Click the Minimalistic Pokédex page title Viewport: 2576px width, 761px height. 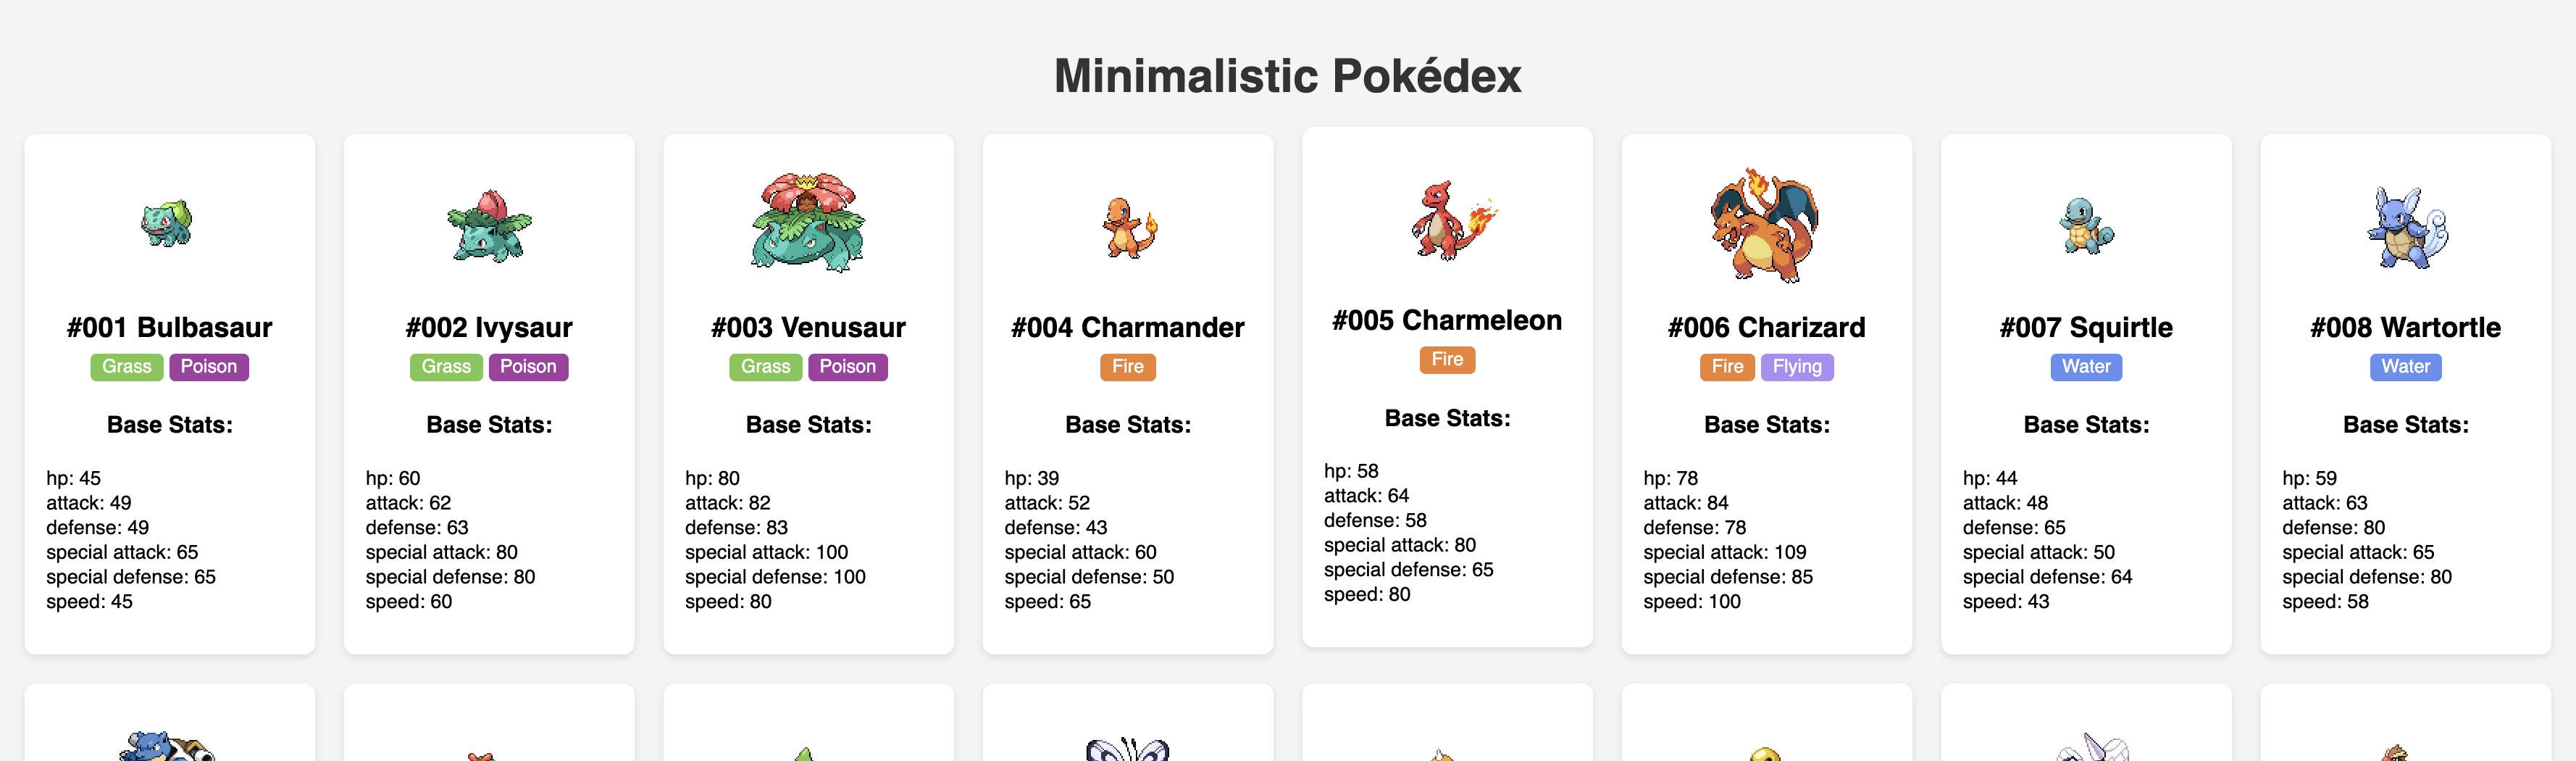coord(1288,76)
